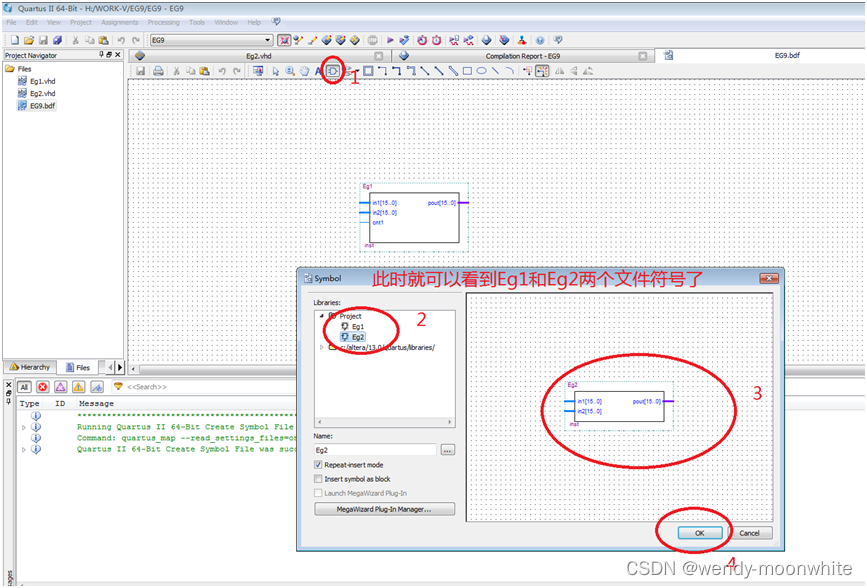This screenshot has width=867, height=588.
Task: Collapse the Project tree in Libraries list
Action: 322,313
